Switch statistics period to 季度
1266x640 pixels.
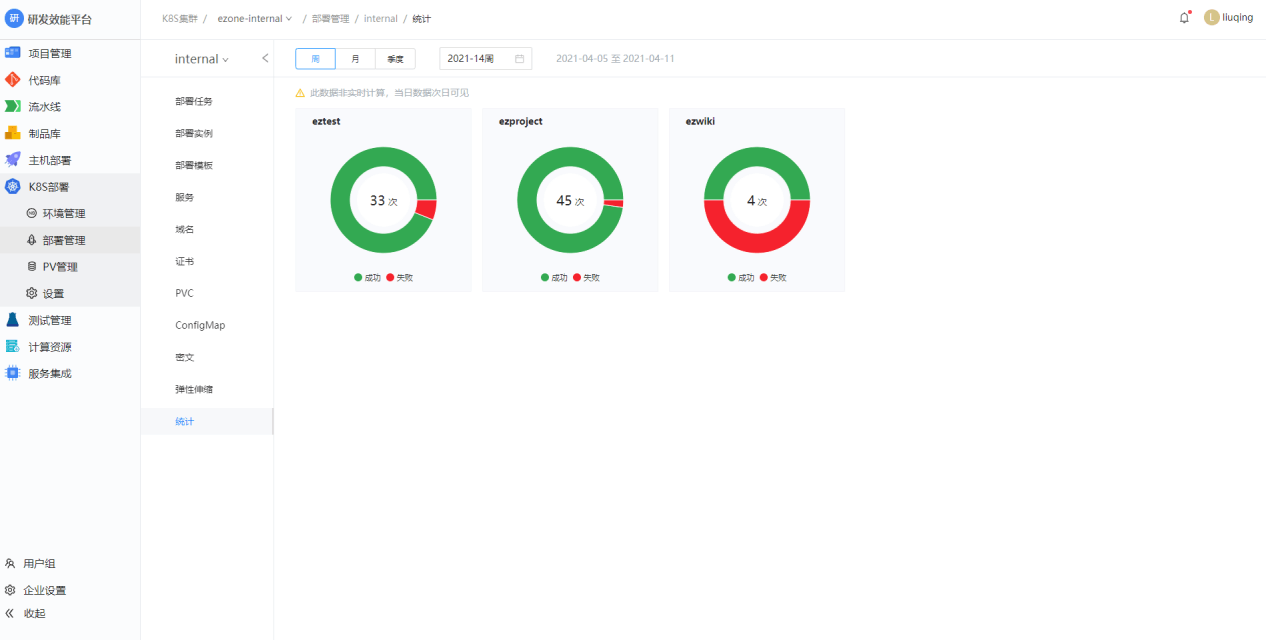[395, 59]
